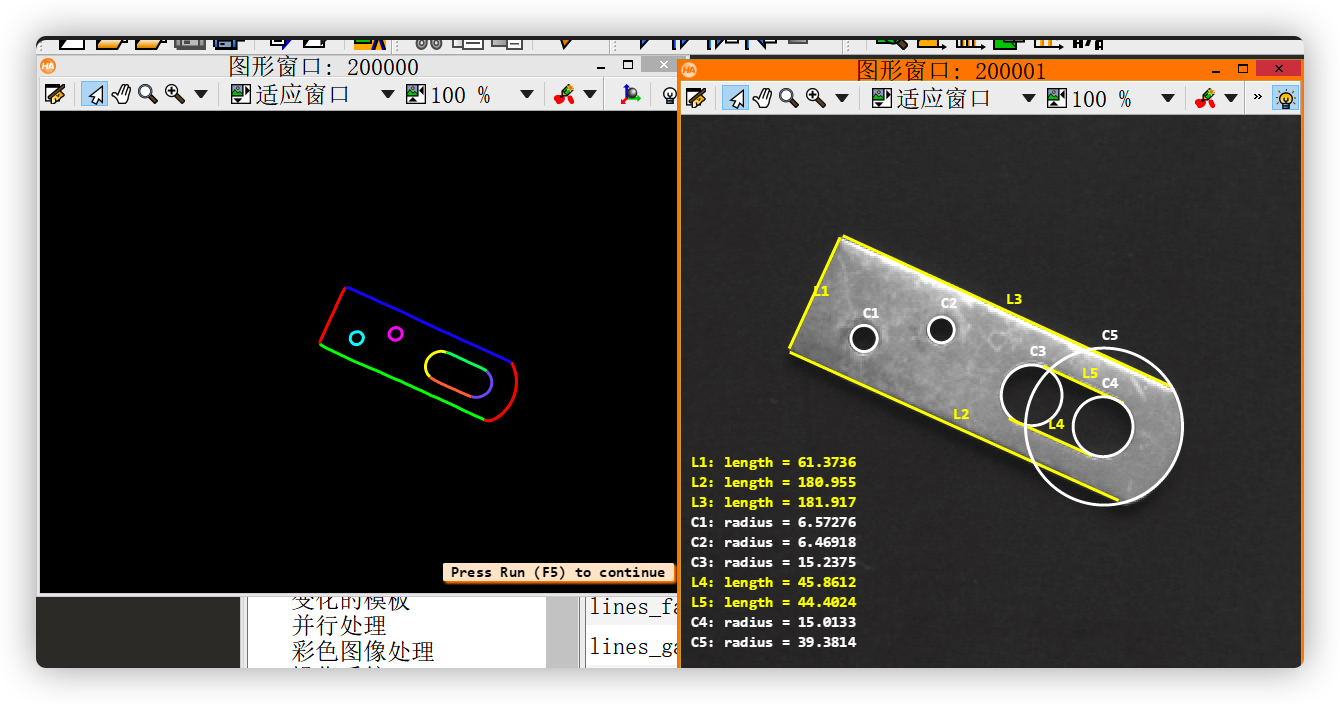The width and height of the screenshot is (1340, 704).
Task: Toggle the highlighted light bulb in window 200001
Action: (1285, 98)
